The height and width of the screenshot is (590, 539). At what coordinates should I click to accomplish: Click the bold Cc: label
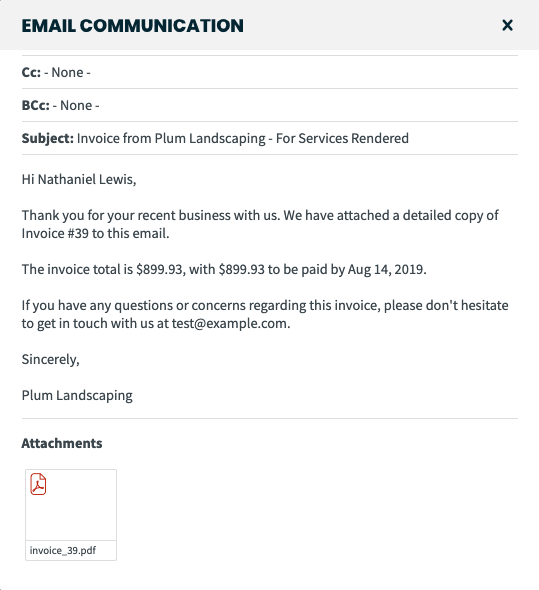31,72
